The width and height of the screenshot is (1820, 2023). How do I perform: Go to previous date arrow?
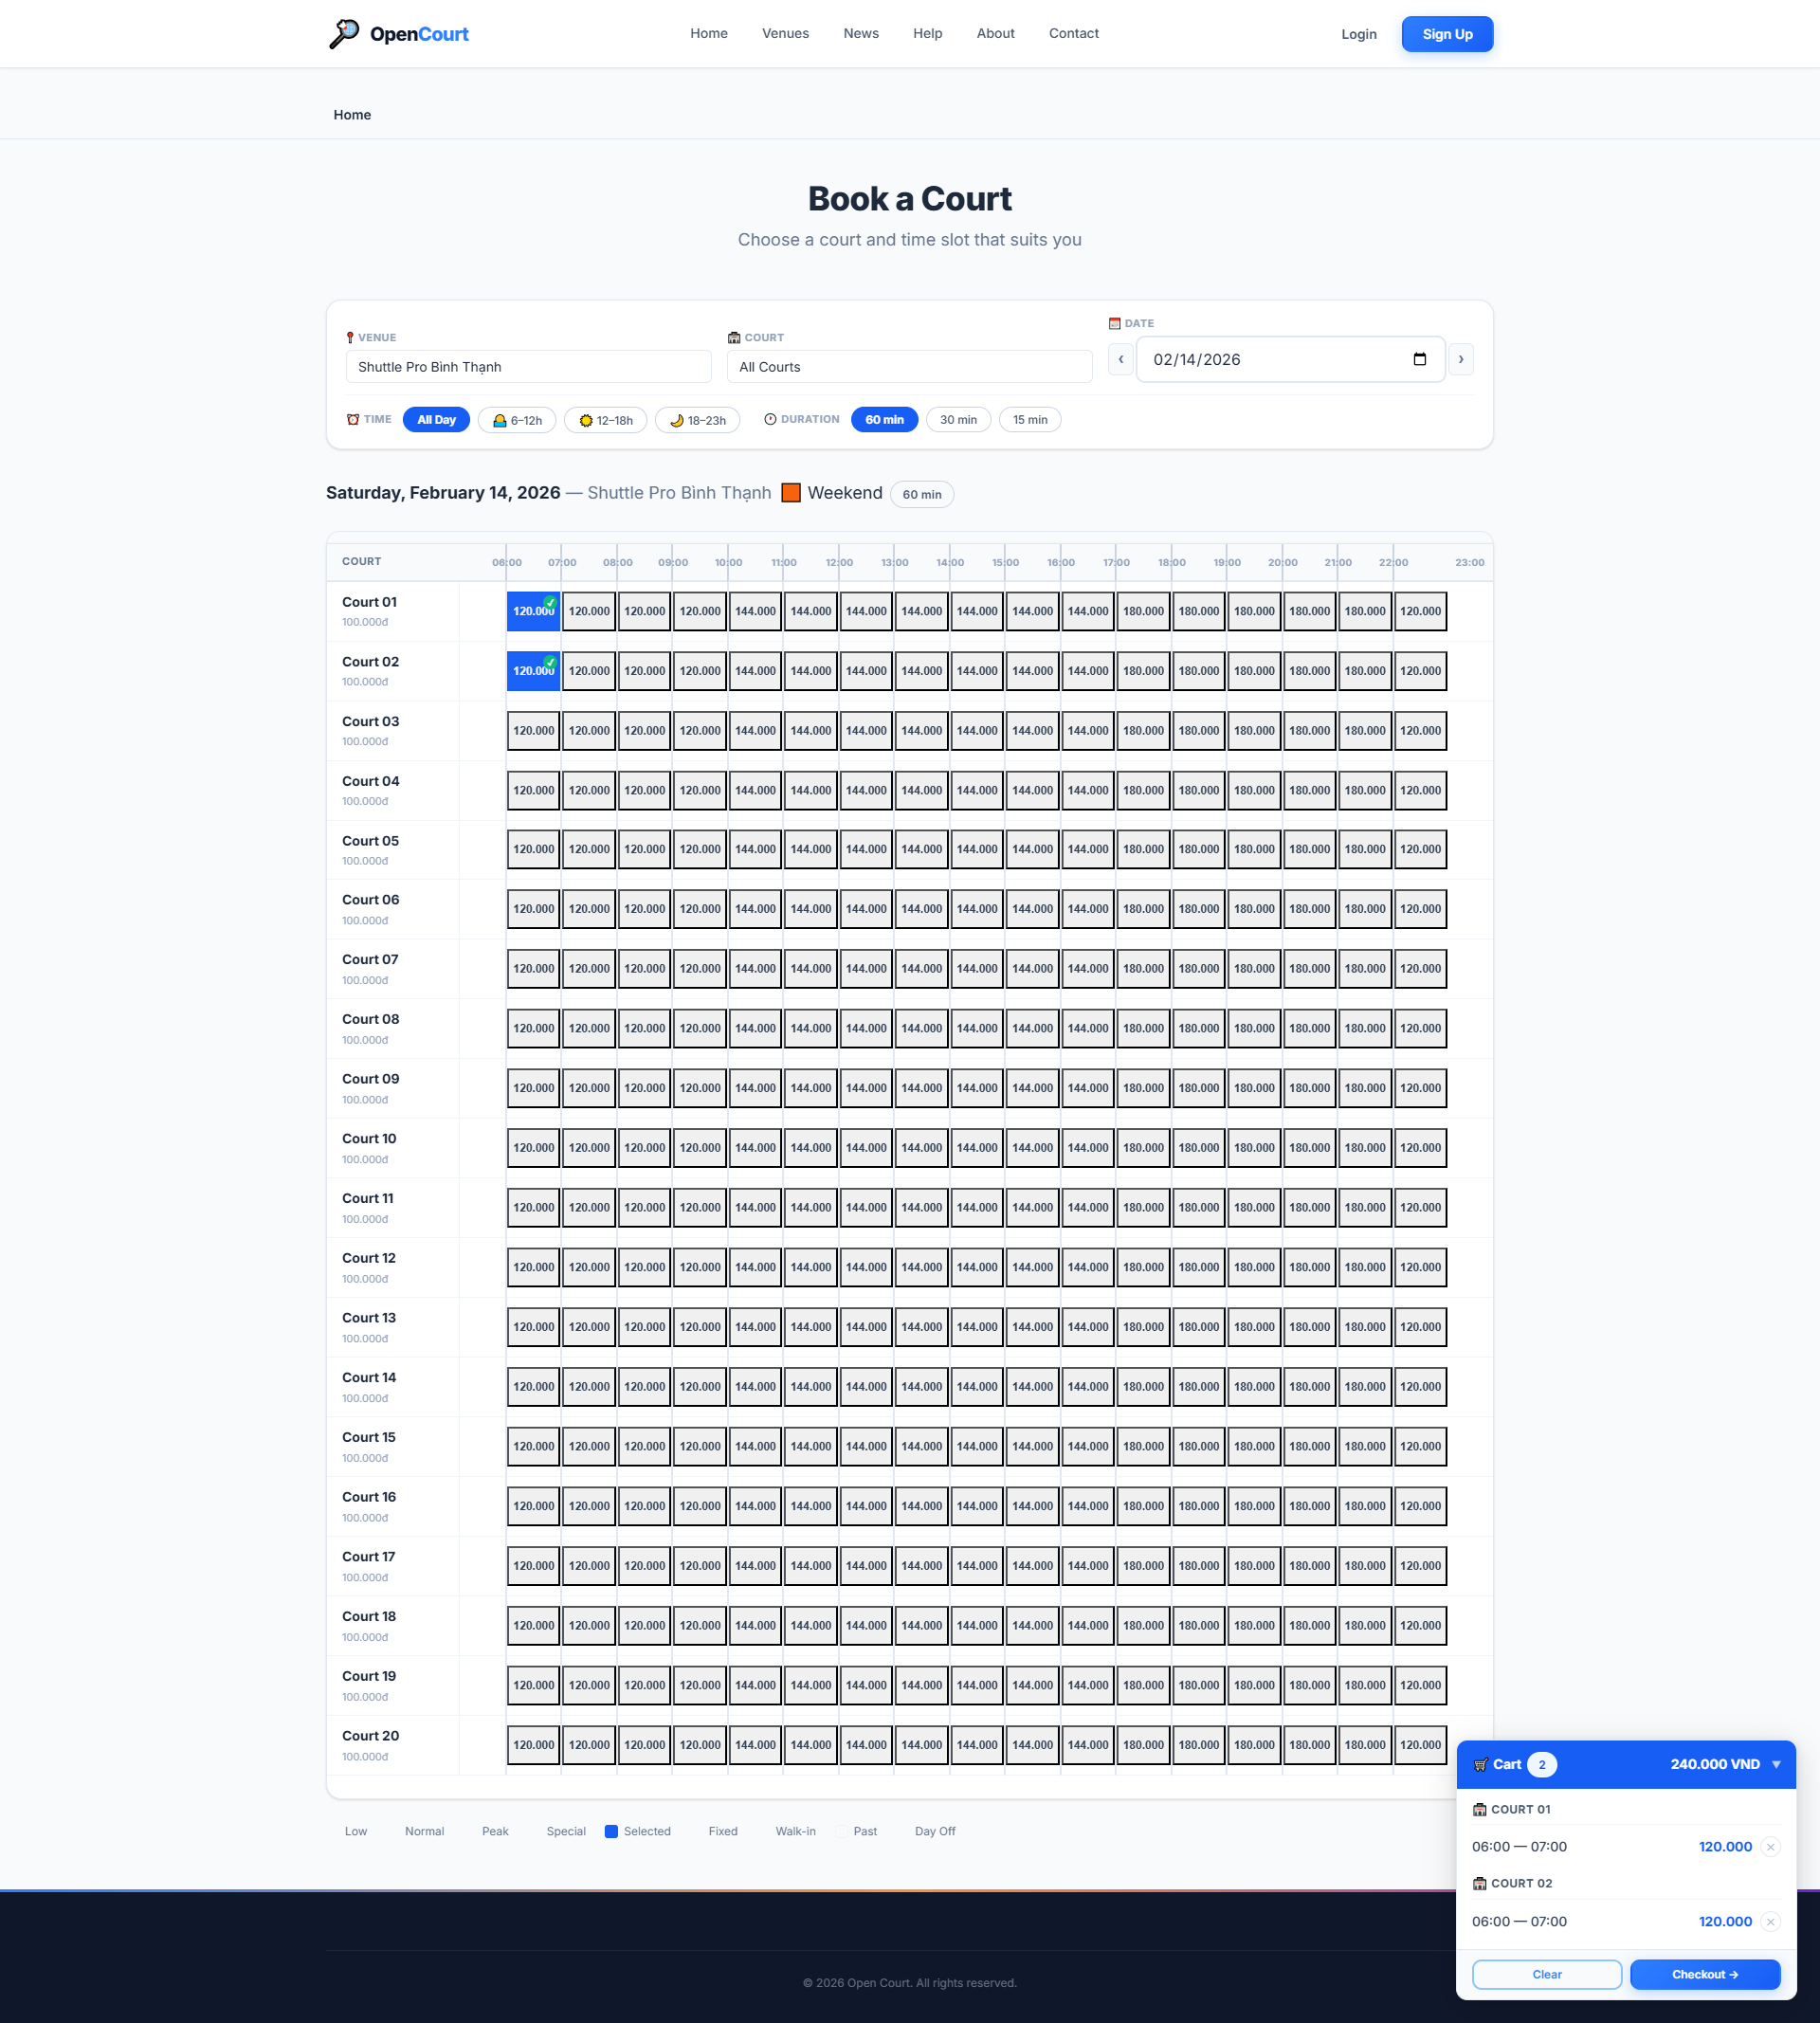1120,359
